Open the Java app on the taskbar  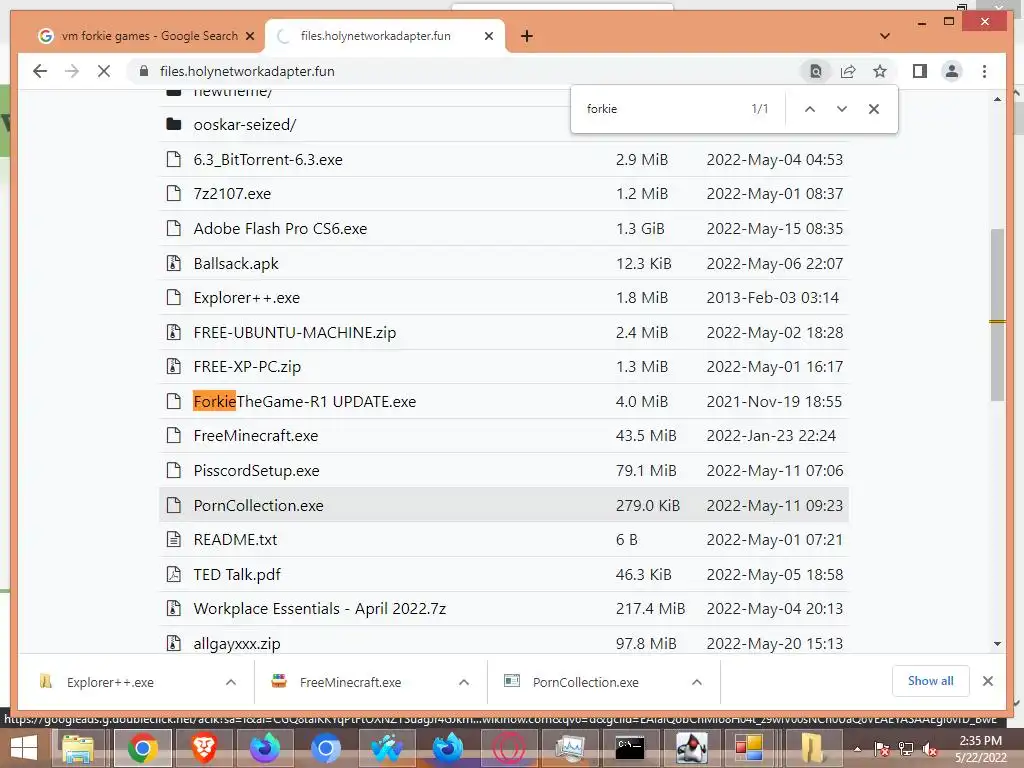(691, 748)
